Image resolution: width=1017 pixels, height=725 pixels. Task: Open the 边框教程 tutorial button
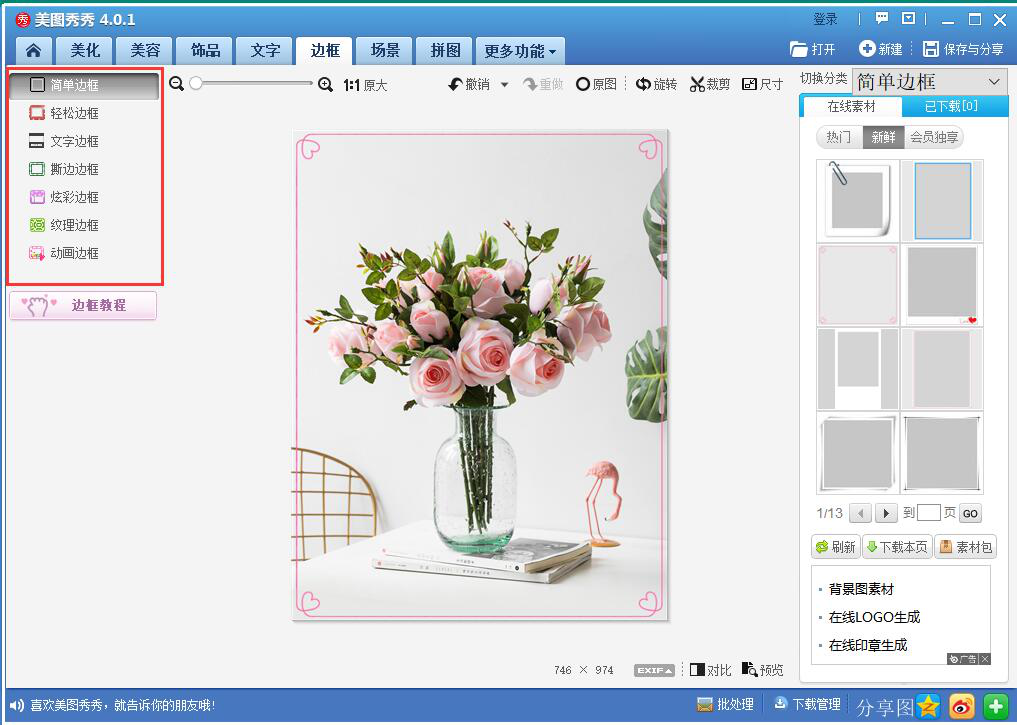(x=83, y=305)
